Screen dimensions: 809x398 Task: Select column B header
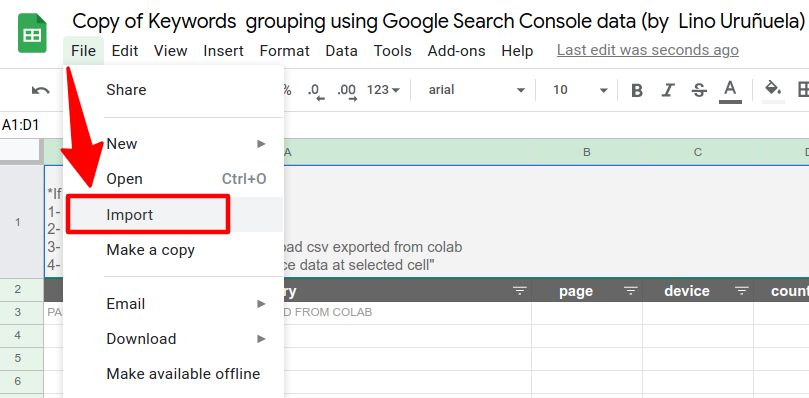pos(587,152)
